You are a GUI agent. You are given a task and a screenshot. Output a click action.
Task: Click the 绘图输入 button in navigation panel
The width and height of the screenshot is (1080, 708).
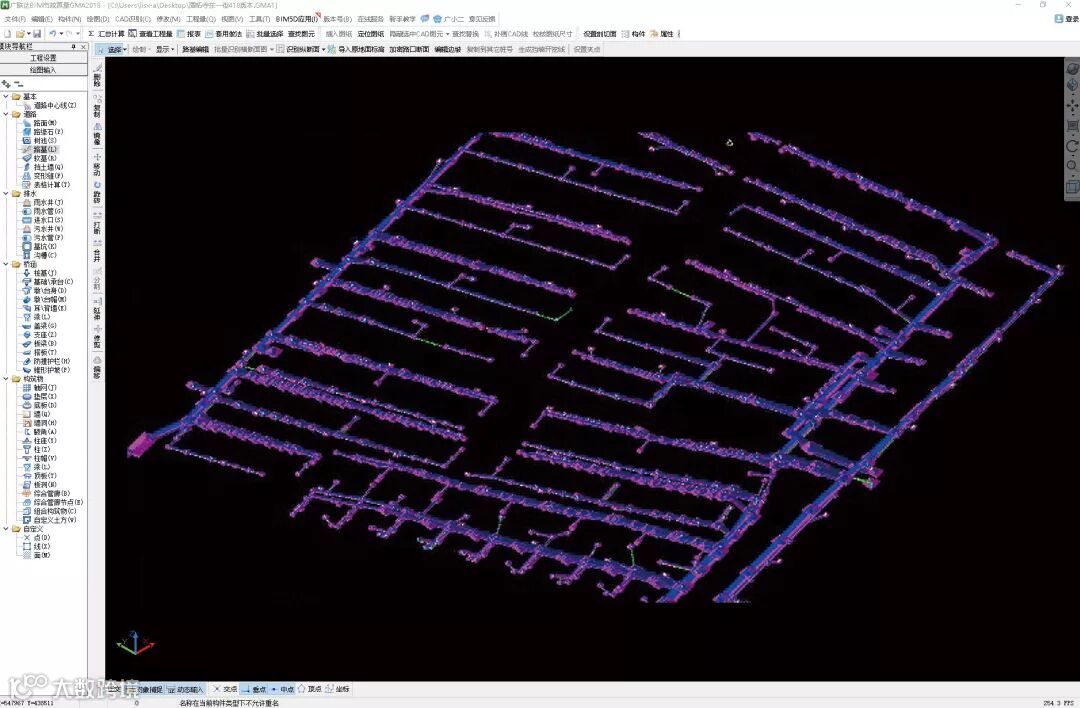[x=43, y=70]
